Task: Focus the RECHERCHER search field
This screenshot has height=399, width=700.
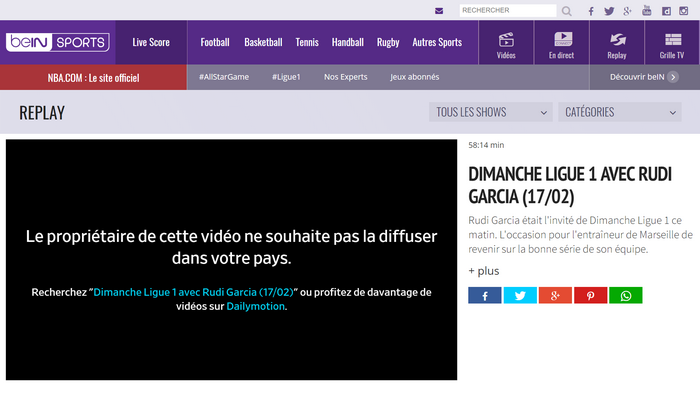Action: 508,10
